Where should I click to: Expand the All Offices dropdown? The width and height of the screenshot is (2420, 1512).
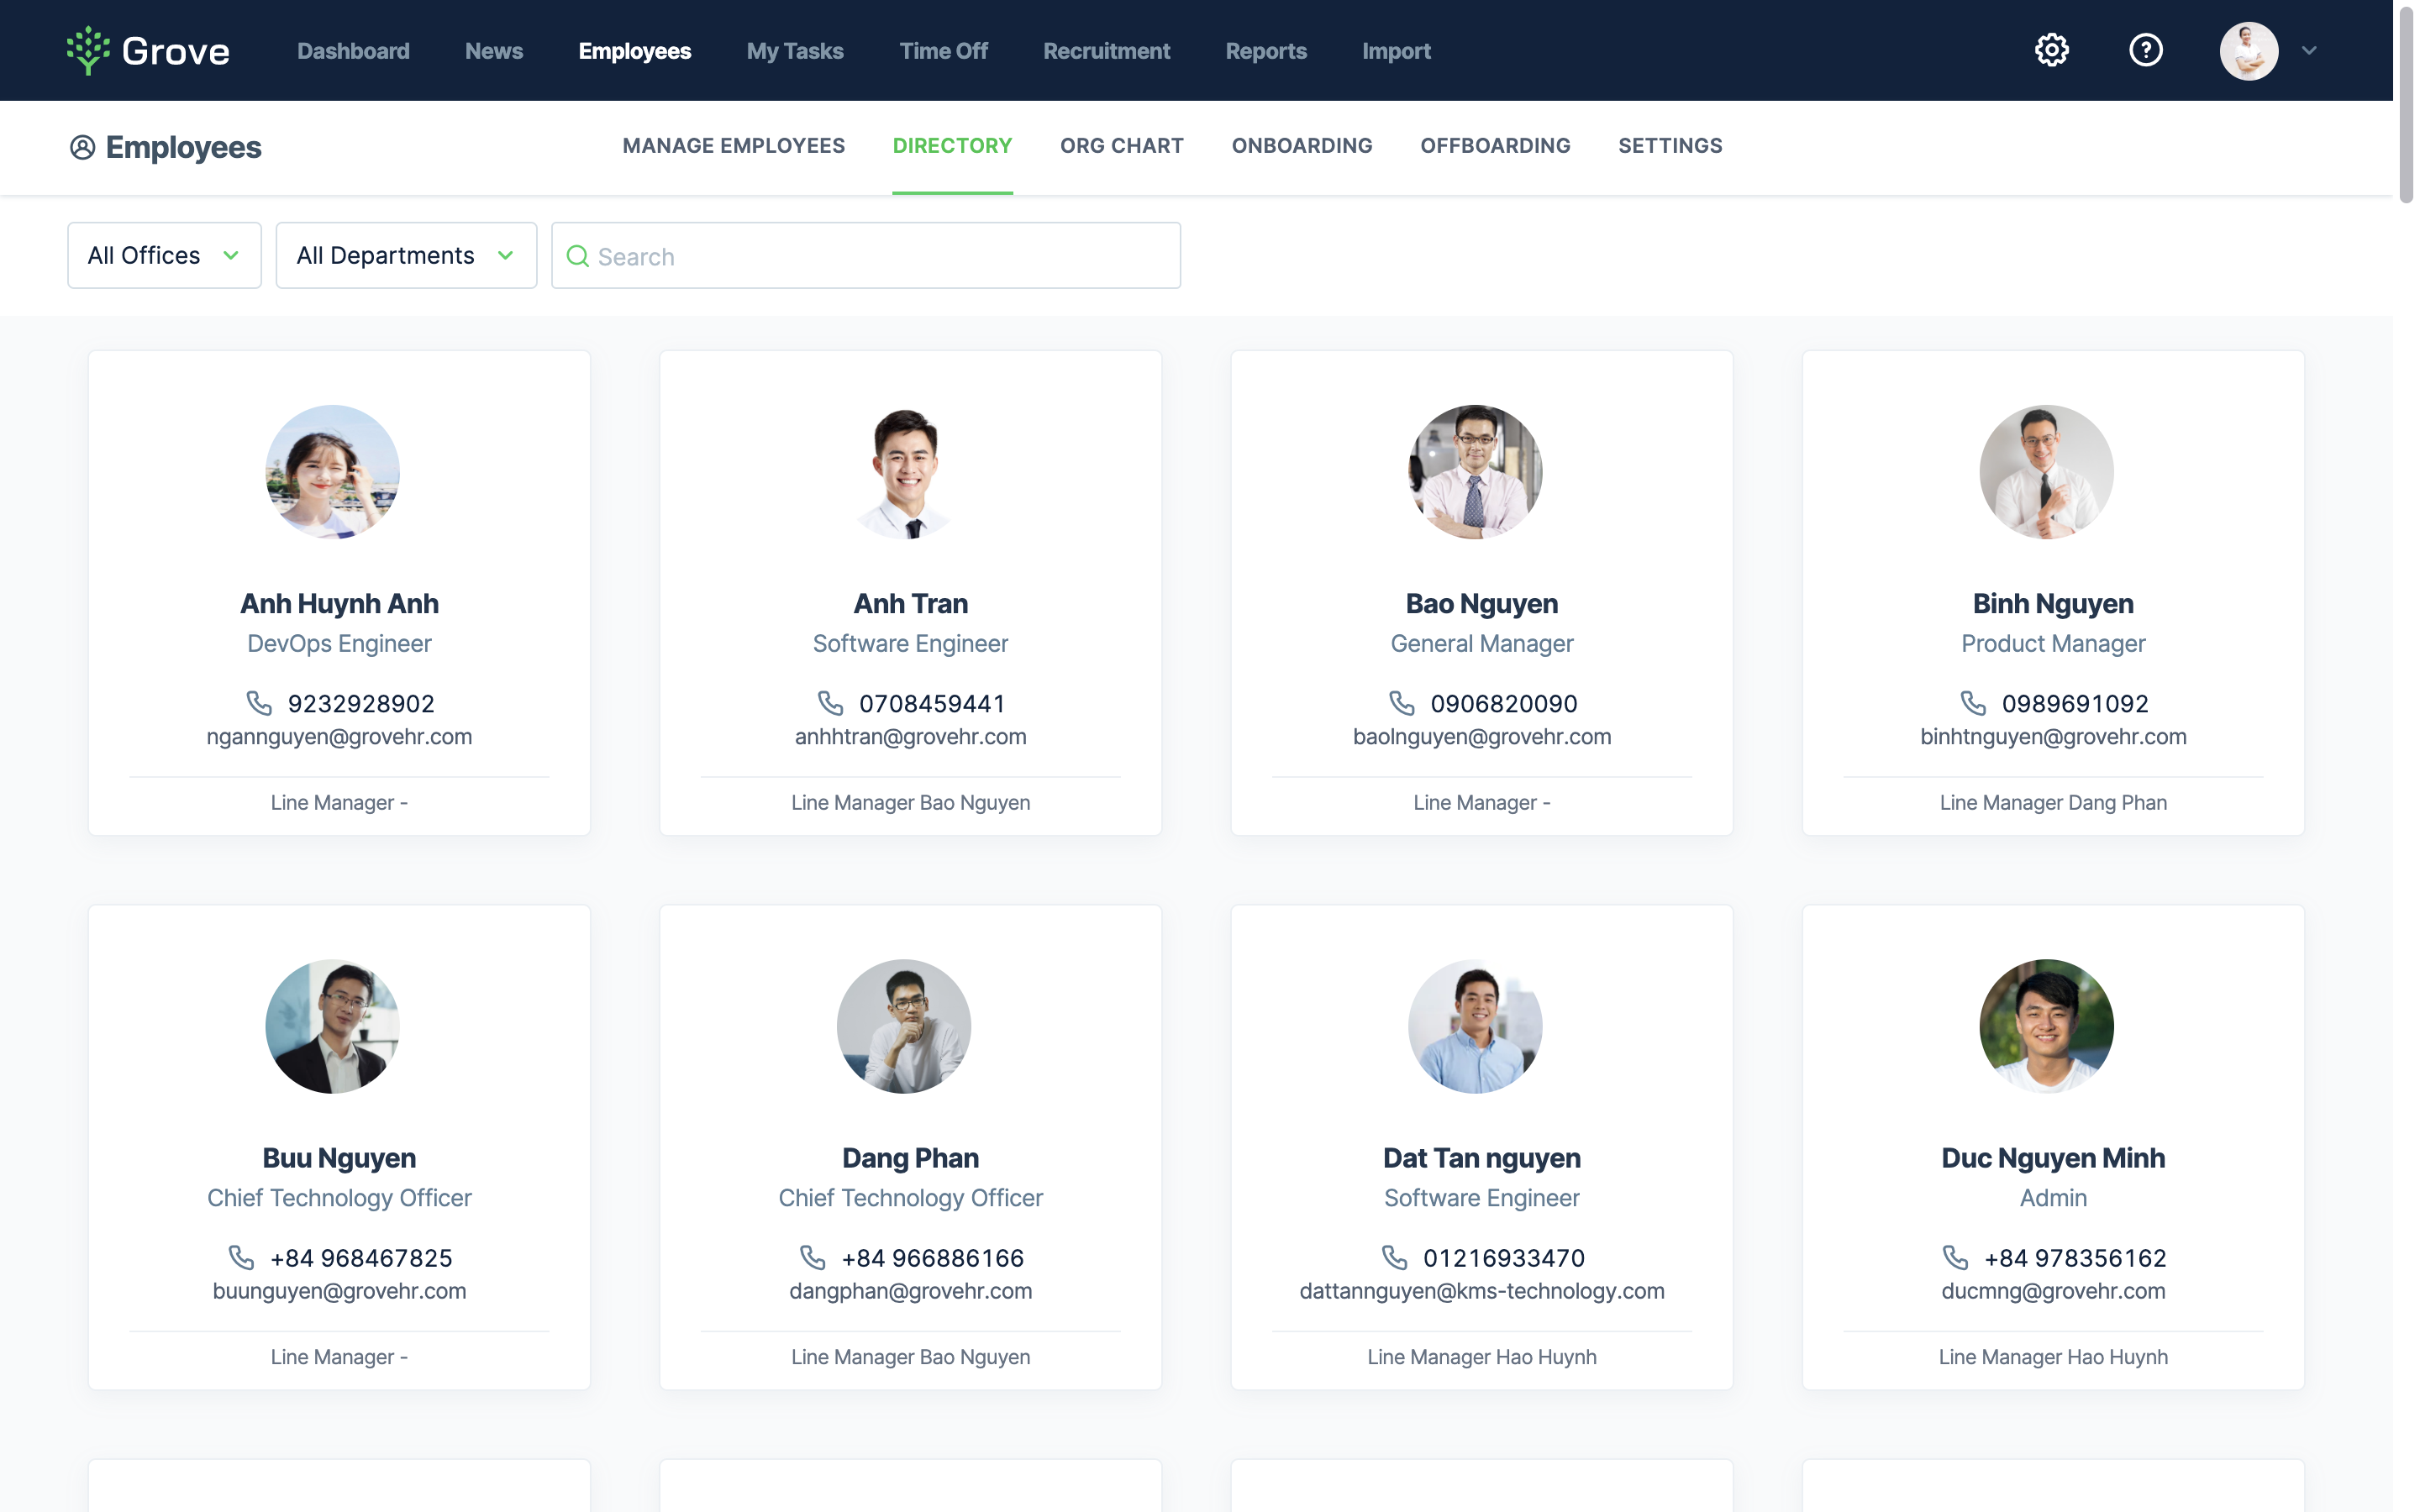pyautogui.click(x=164, y=256)
